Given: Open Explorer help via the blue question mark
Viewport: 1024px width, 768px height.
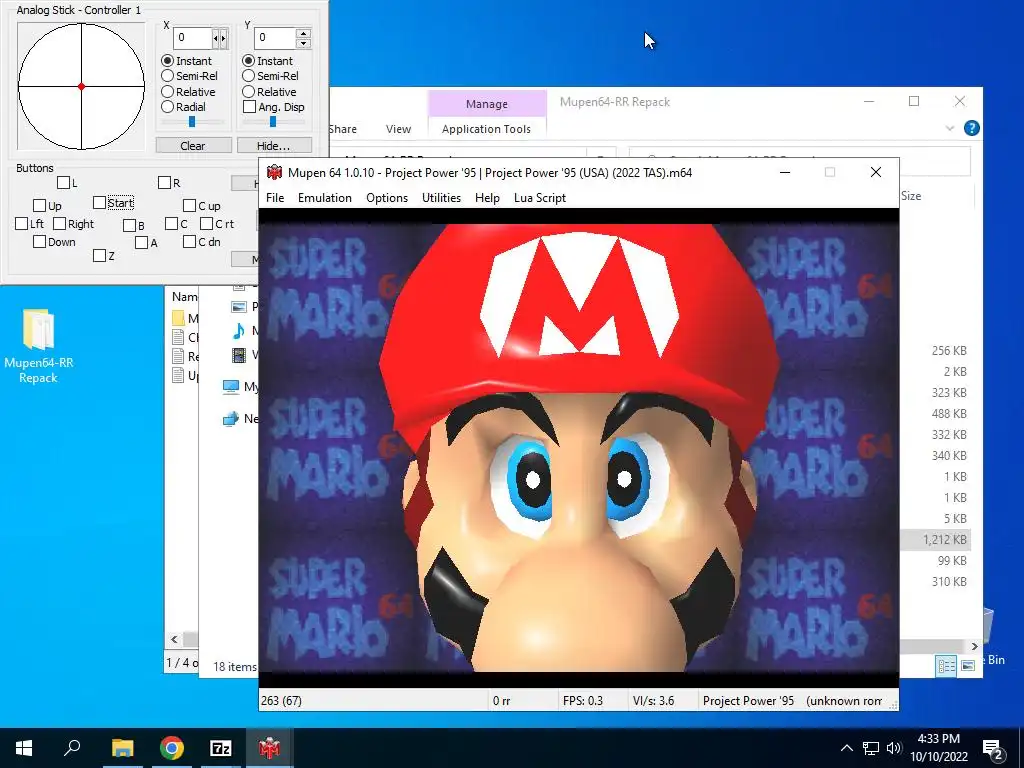Looking at the screenshot, I should pyautogui.click(x=971, y=128).
